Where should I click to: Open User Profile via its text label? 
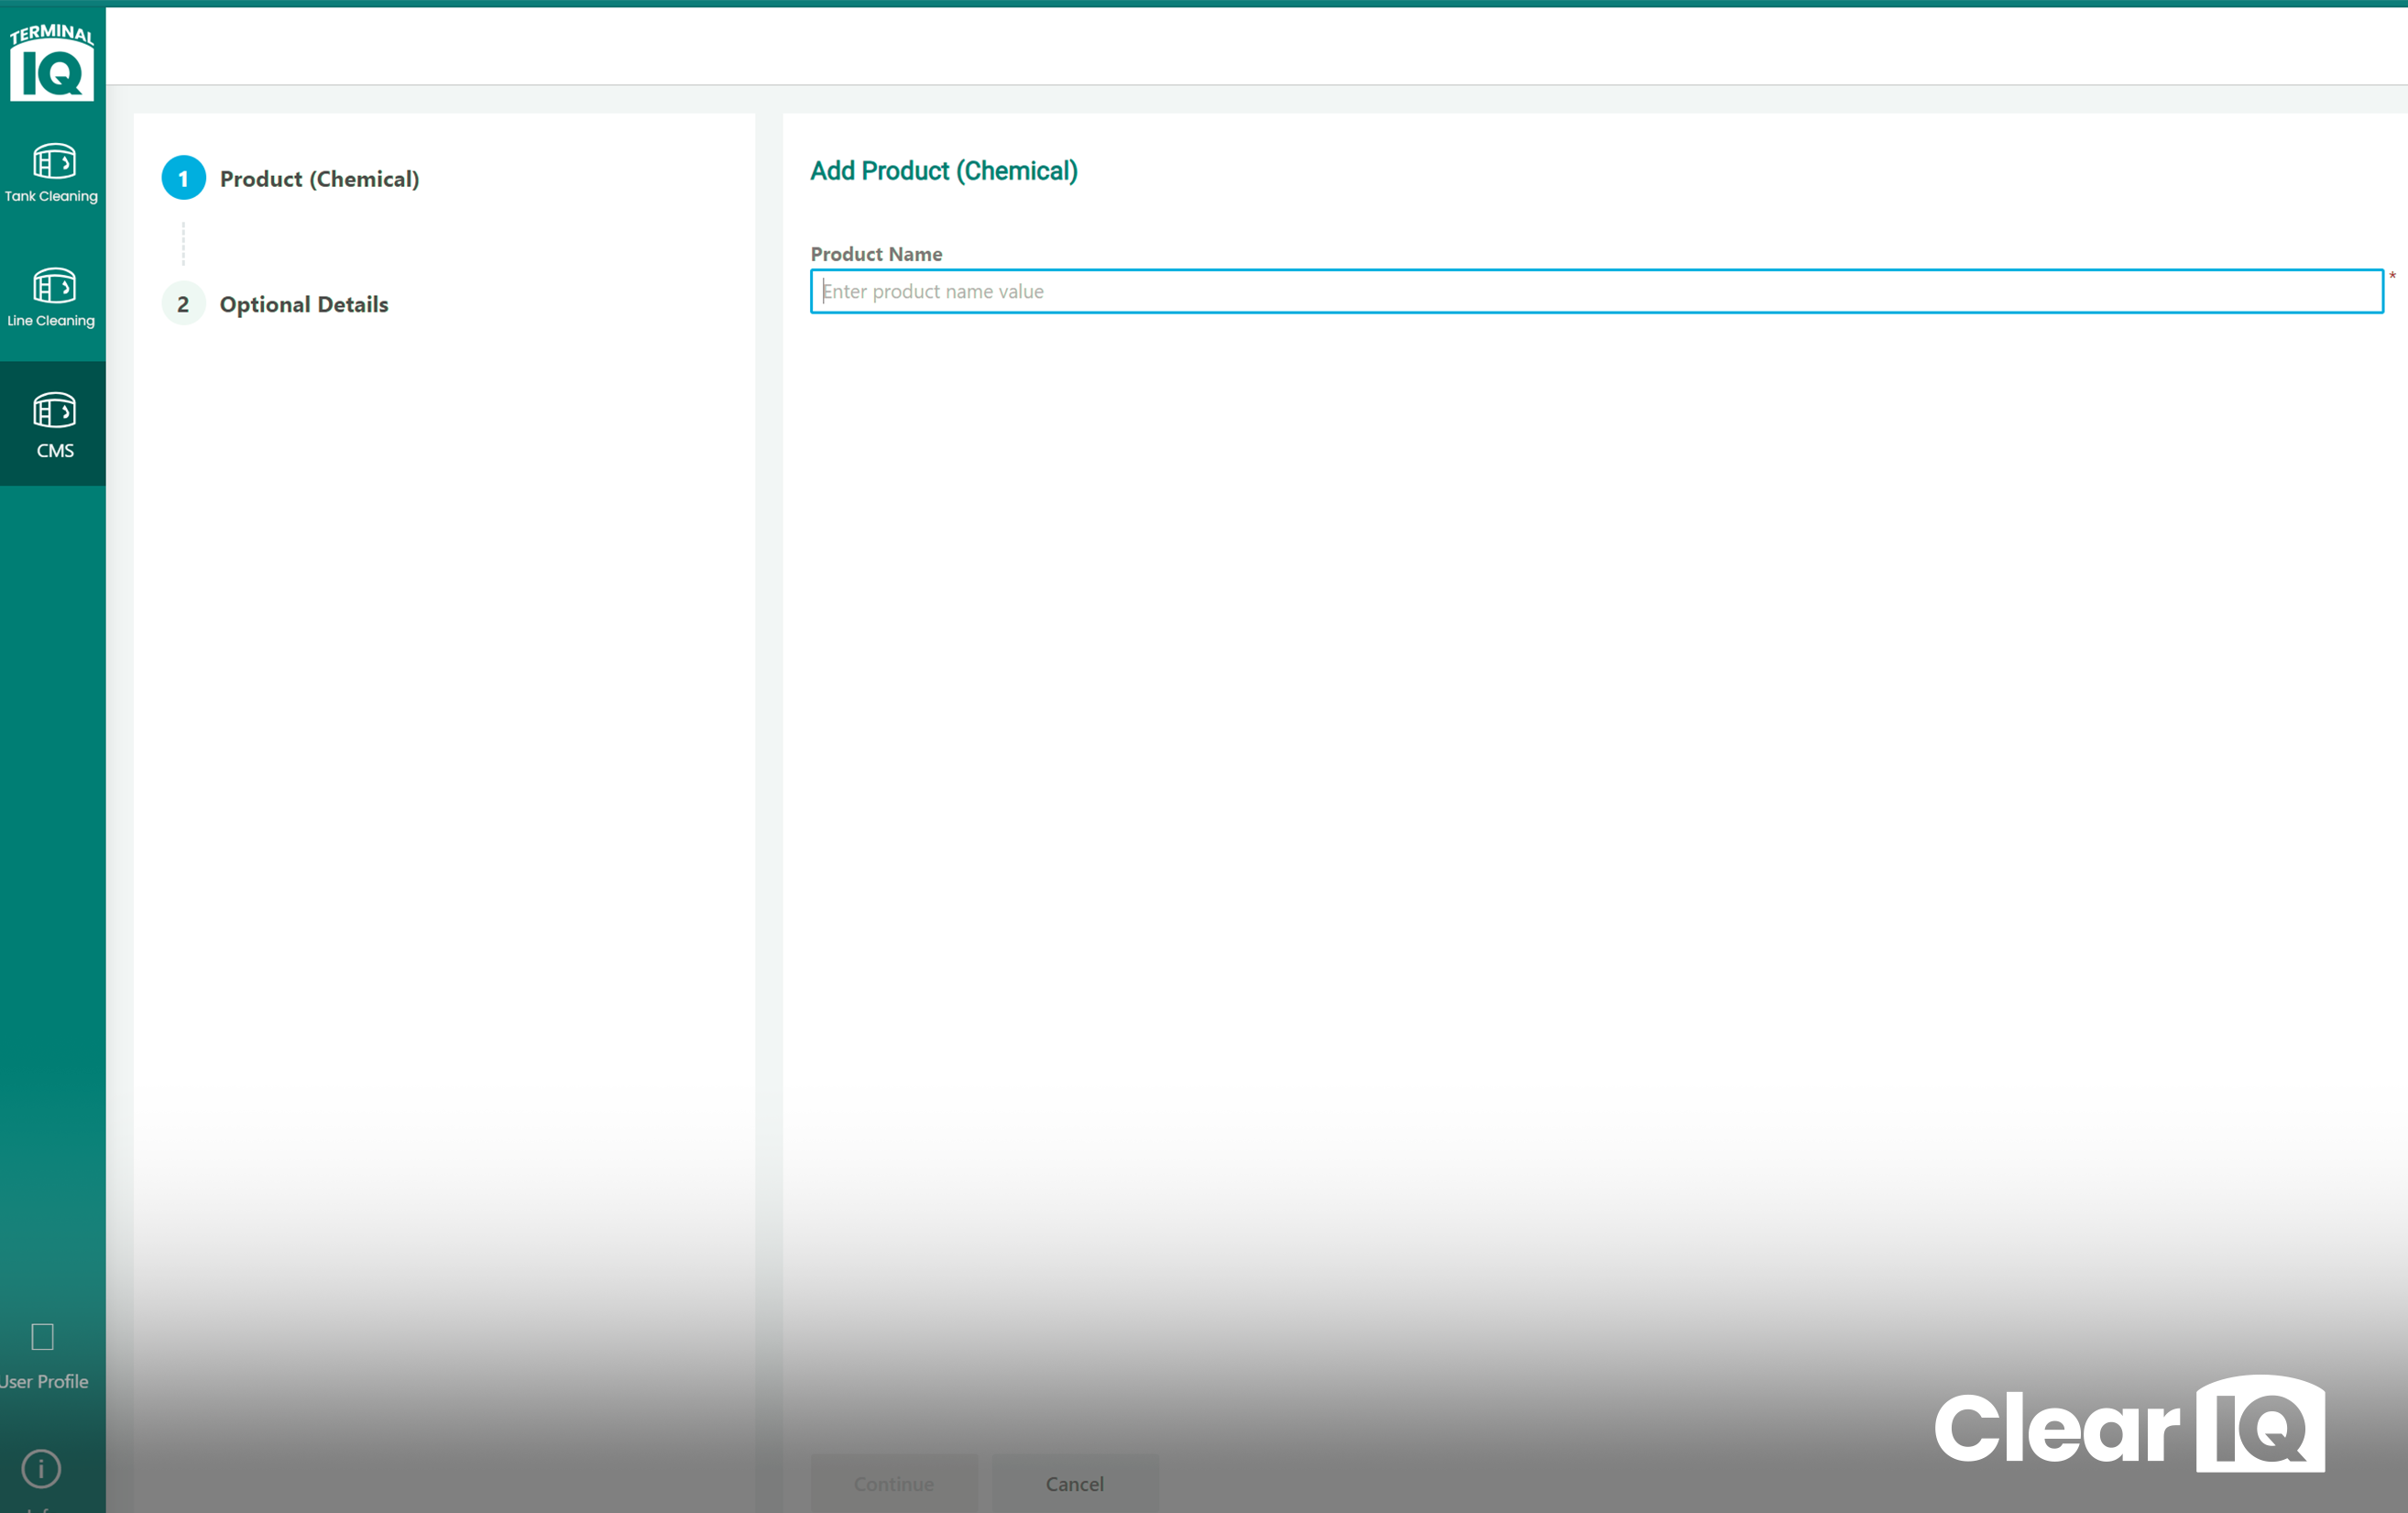[x=43, y=1382]
